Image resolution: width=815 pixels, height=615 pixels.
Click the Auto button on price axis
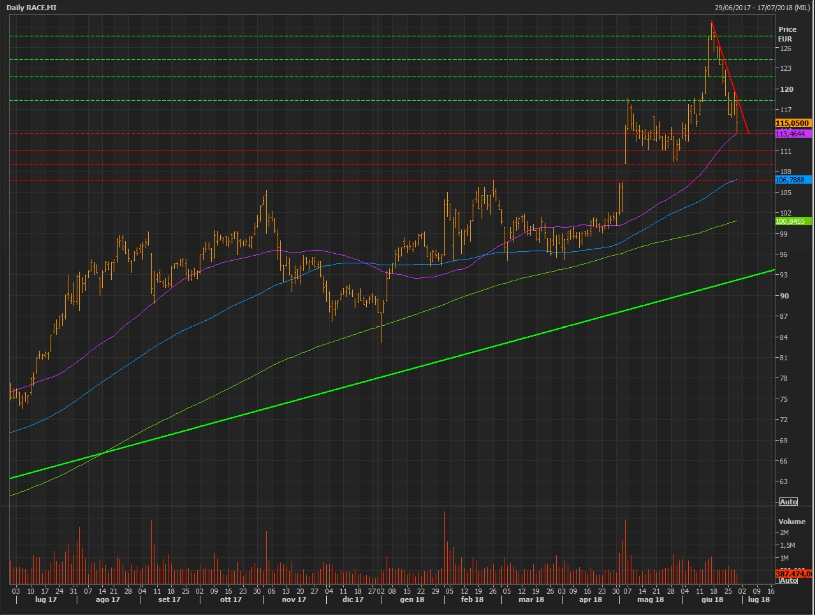788,500
